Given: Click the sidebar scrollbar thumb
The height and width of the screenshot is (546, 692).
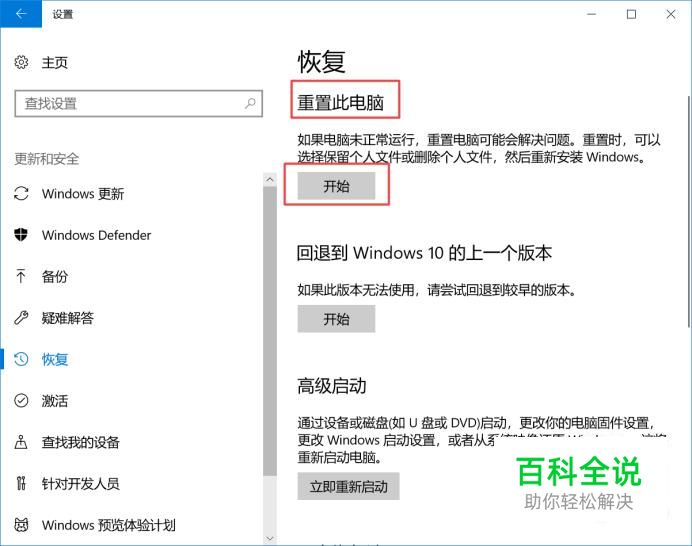Looking at the screenshot, I should click(270, 331).
